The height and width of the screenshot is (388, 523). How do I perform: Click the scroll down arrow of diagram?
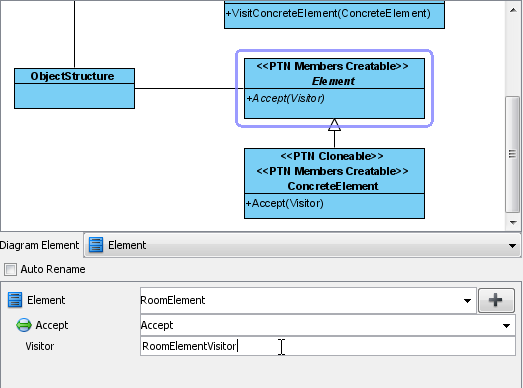[x=513, y=222]
